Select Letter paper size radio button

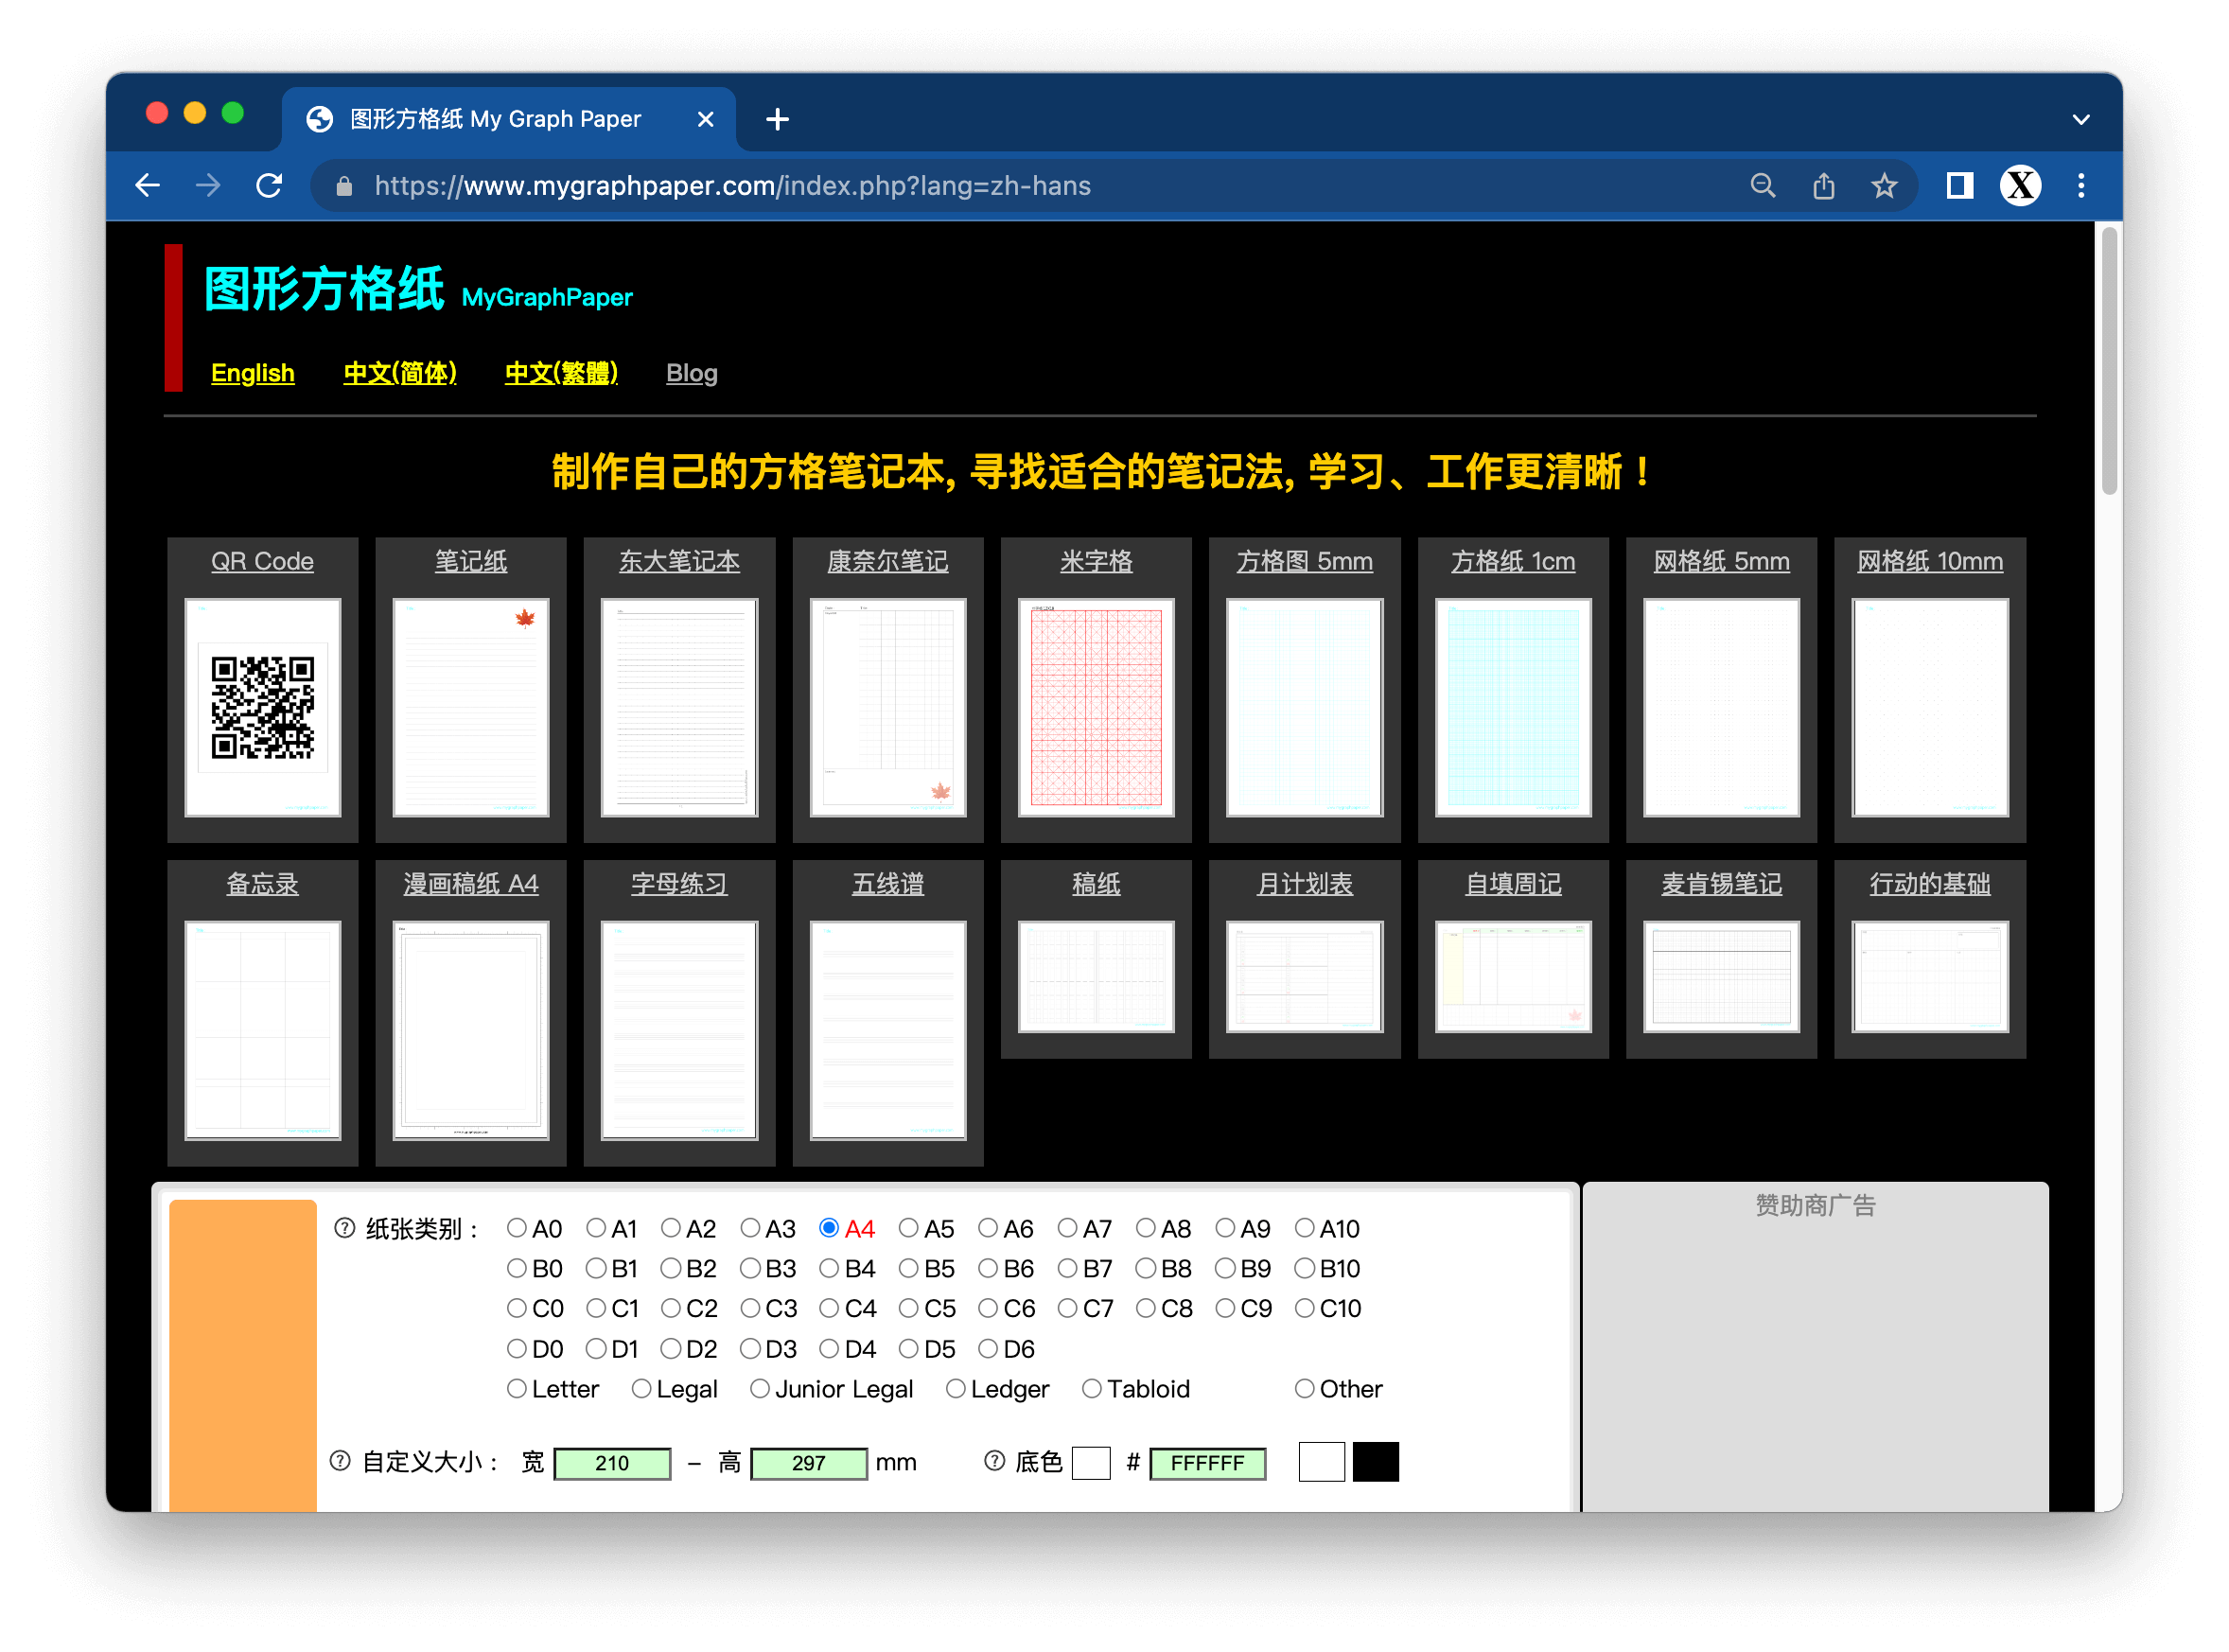pos(522,1388)
